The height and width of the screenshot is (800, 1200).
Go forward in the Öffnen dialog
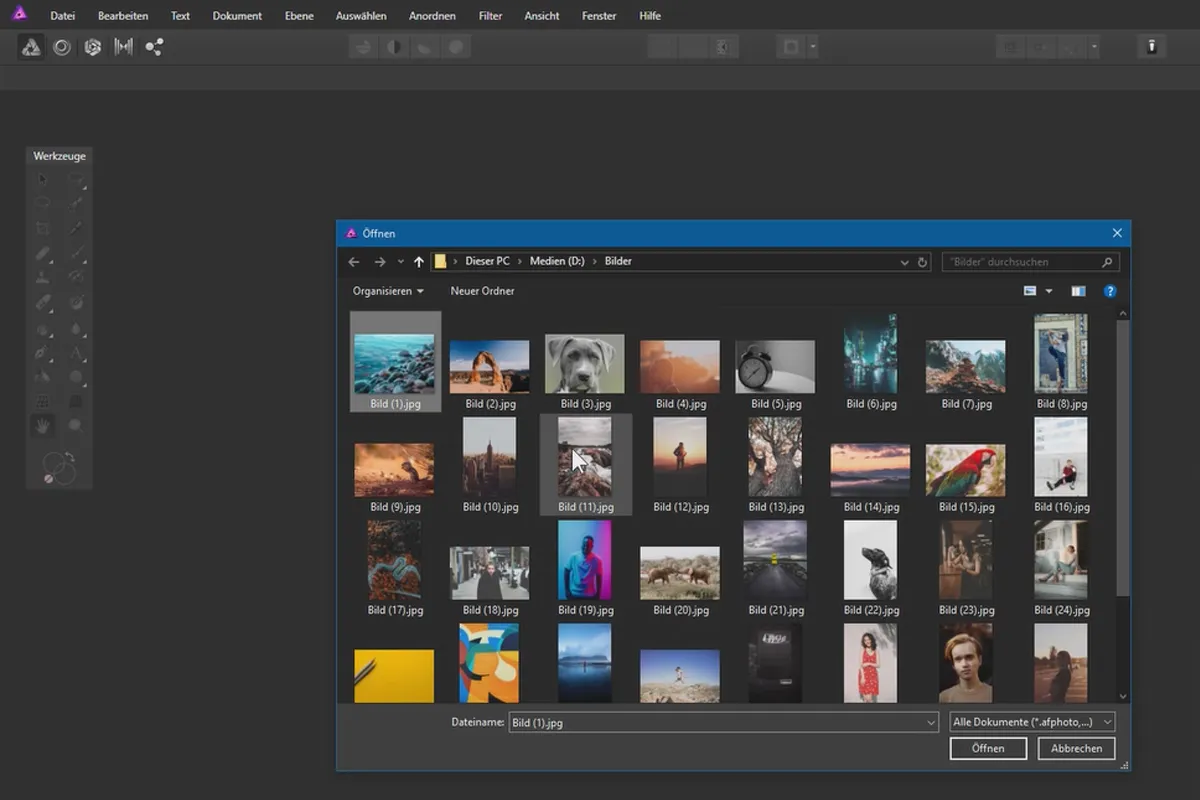click(x=380, y=262)
